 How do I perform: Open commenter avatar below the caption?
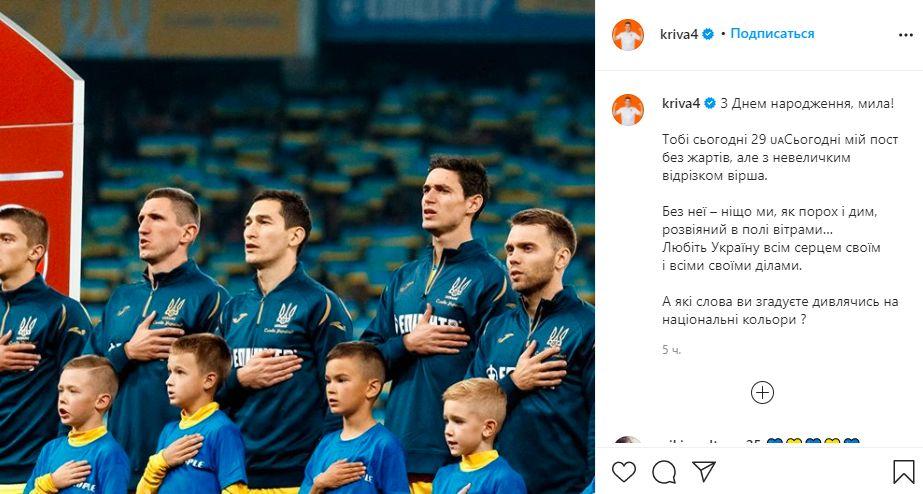pos(627,440)
